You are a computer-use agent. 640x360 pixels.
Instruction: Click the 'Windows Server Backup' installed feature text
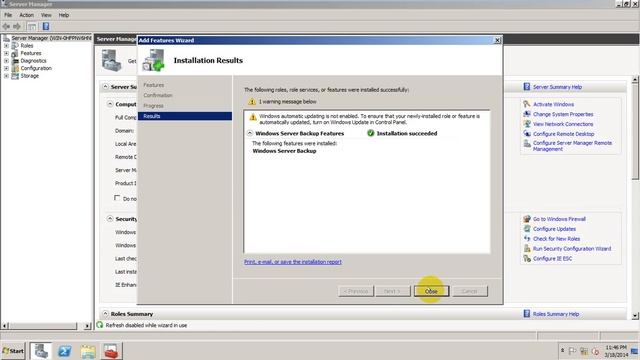click(284, 151)
